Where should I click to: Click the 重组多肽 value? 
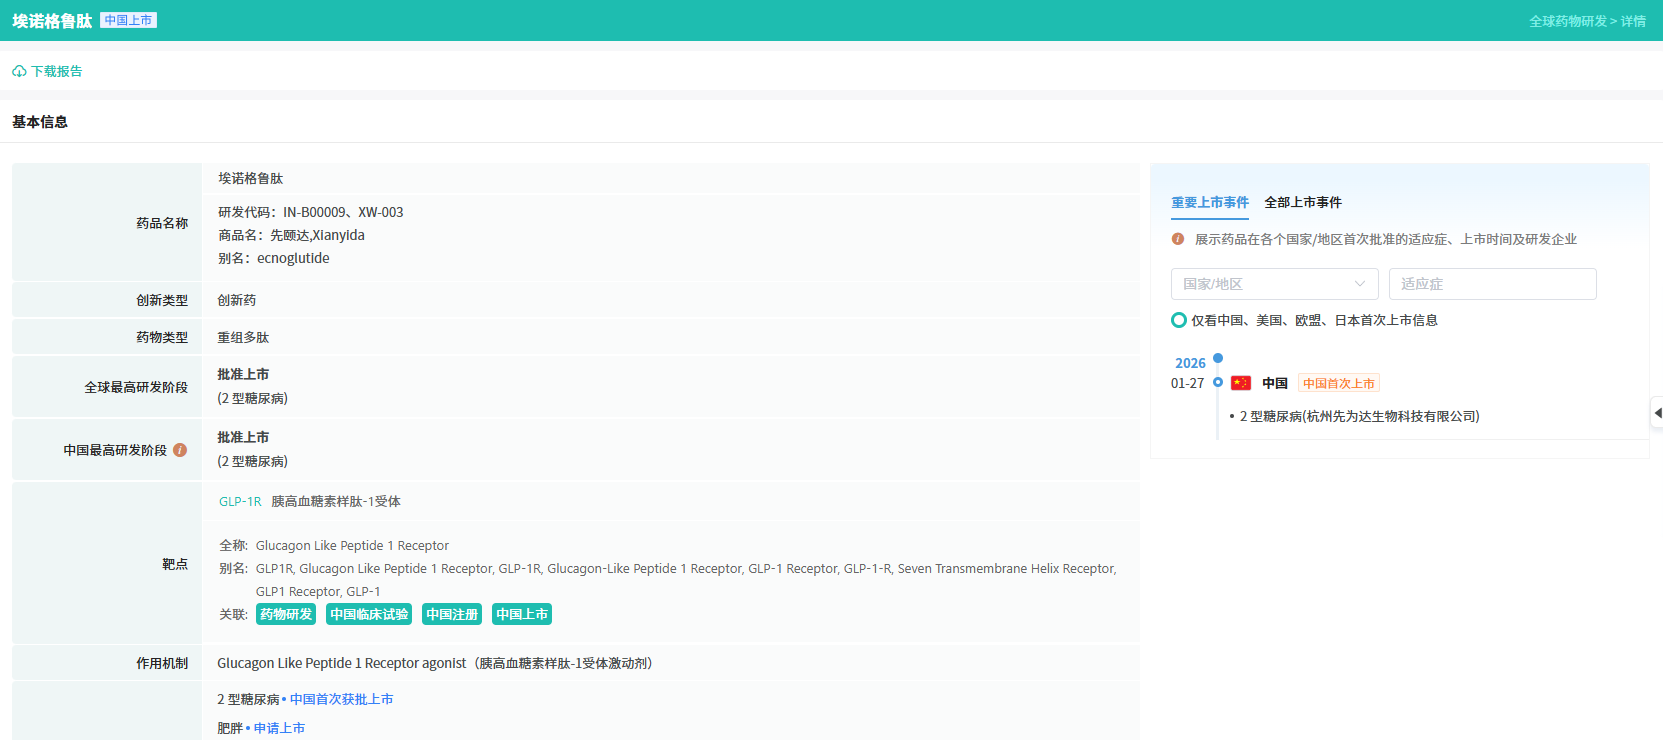[x=243, y=338]
